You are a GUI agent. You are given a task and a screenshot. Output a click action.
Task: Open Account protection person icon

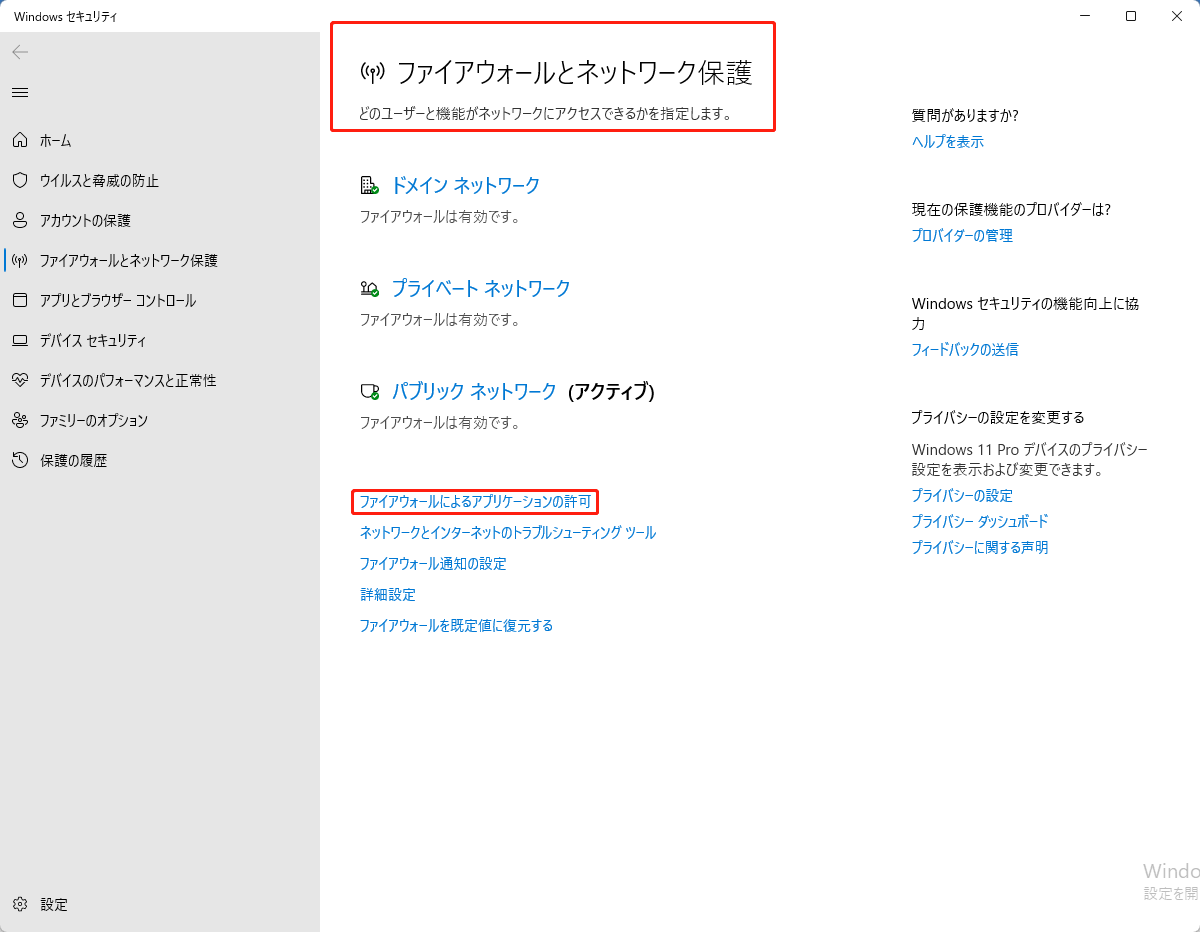(x=20, y=220)
